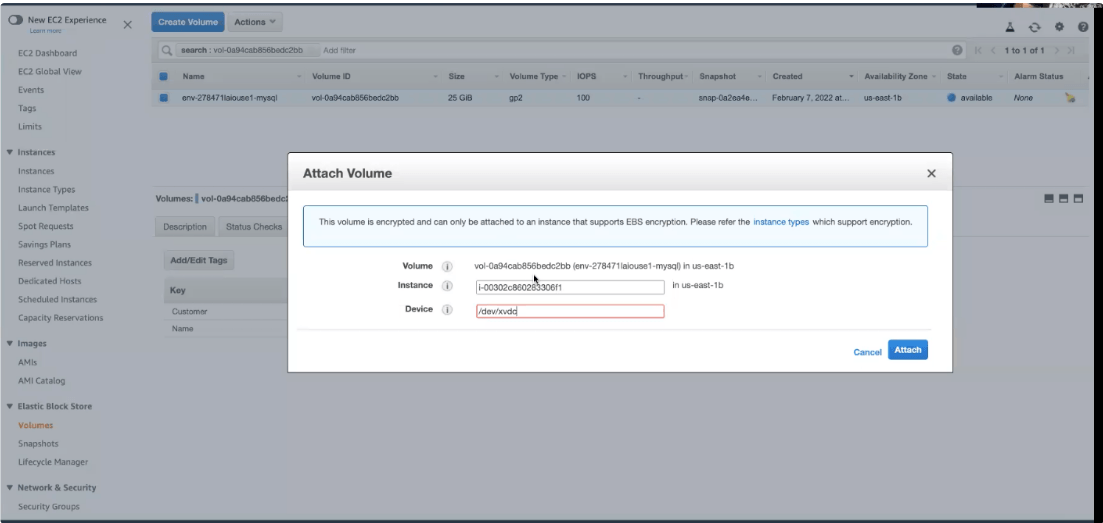Viewport: 1103px width, 523px height.
Task: Close the Attach Volume dialog
Action: tap(931, 174)
